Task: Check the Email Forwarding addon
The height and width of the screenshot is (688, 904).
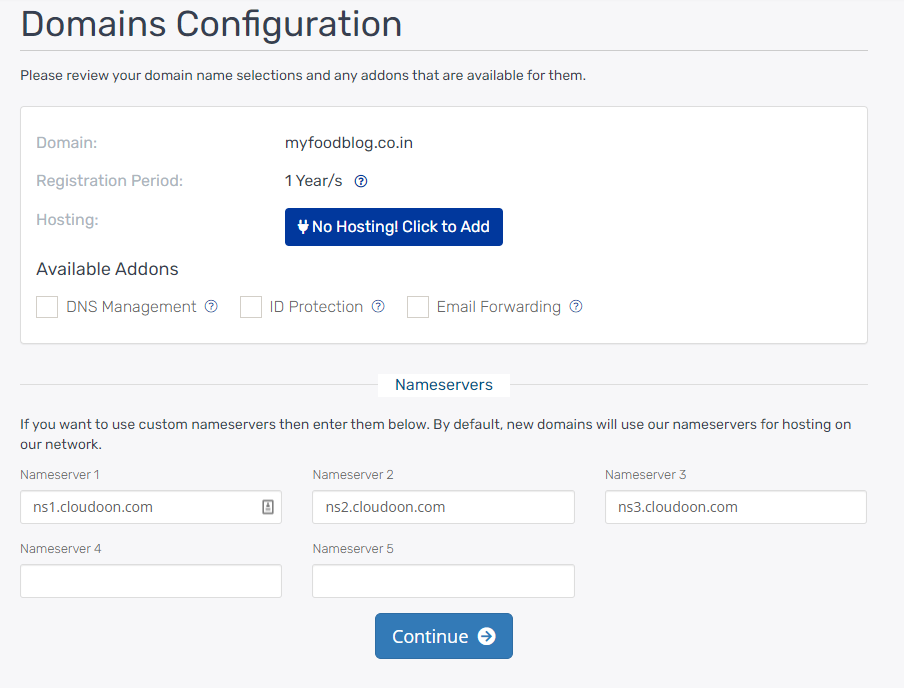Action: click(x=418, y=307)
